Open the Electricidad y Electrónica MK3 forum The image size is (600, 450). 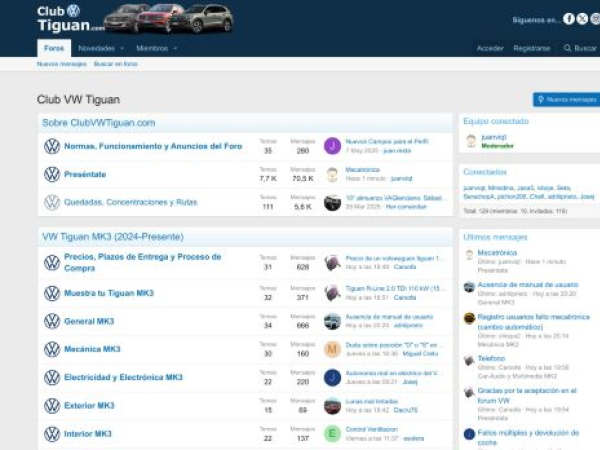tap(123, 377)
